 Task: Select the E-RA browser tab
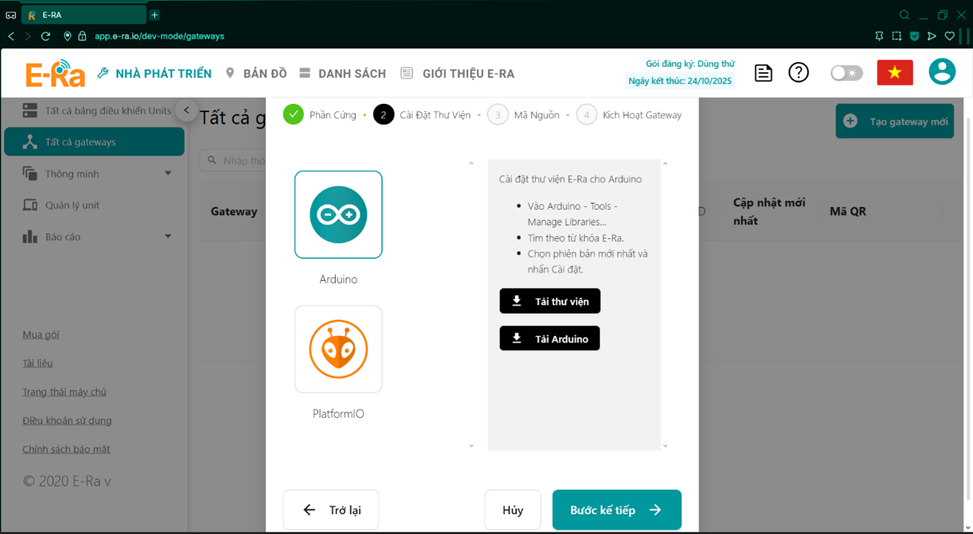pyautogui.click(x=84, y=14)
